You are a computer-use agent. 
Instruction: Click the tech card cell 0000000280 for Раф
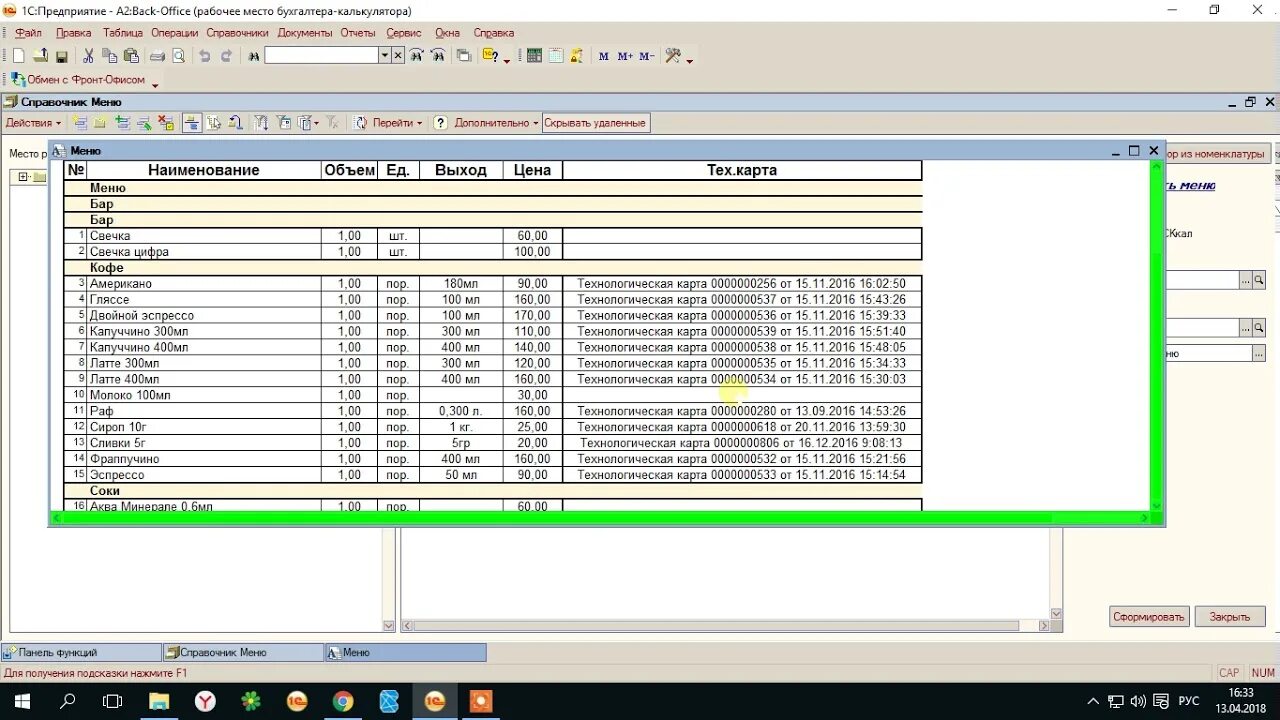point(741,411)
